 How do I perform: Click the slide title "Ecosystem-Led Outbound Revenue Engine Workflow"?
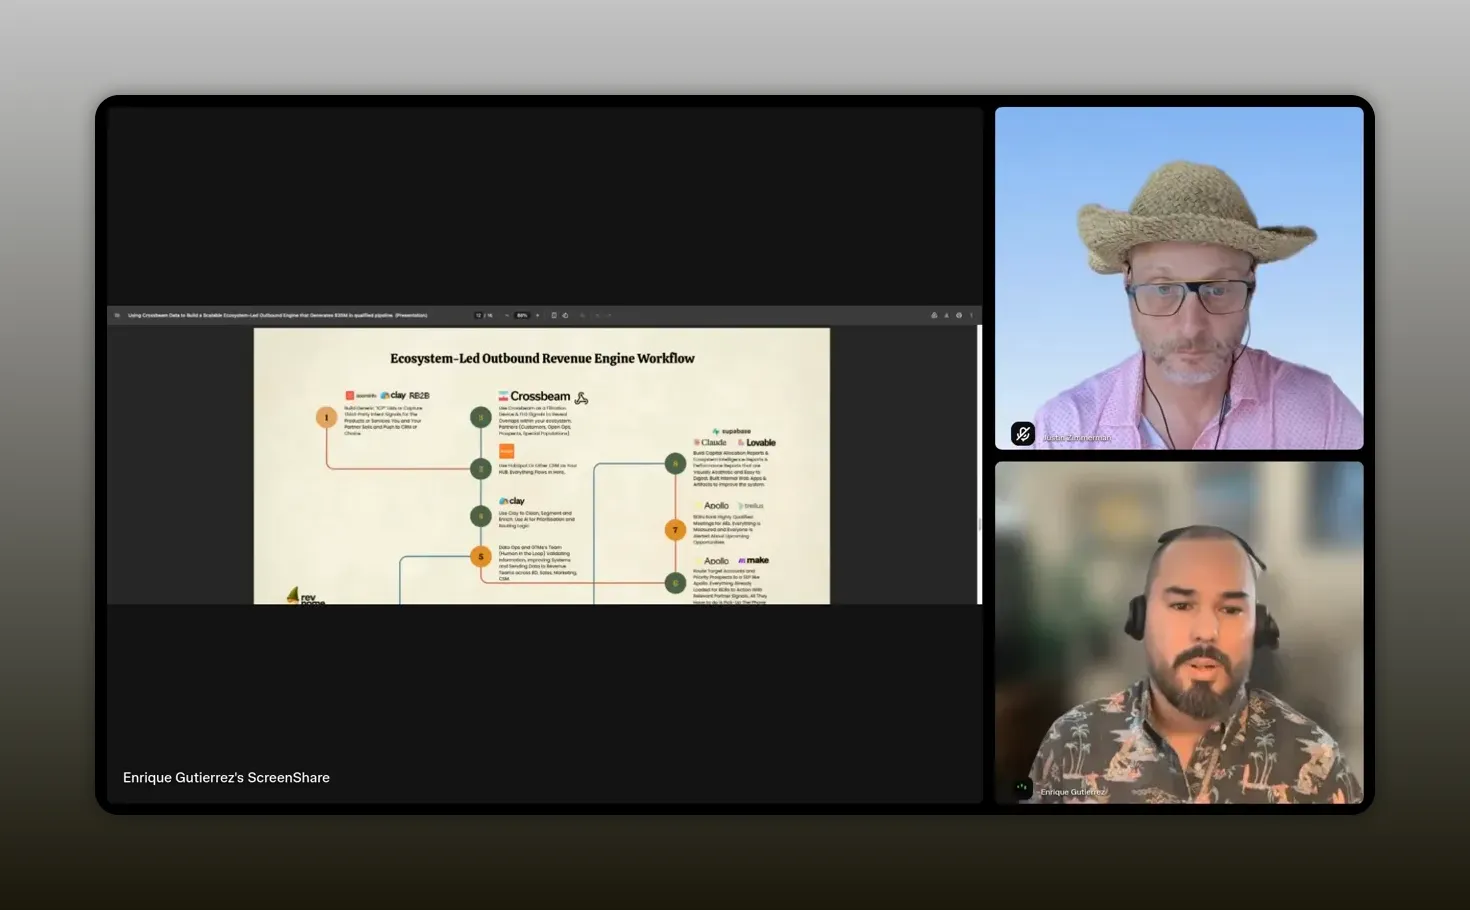(542, 358)
